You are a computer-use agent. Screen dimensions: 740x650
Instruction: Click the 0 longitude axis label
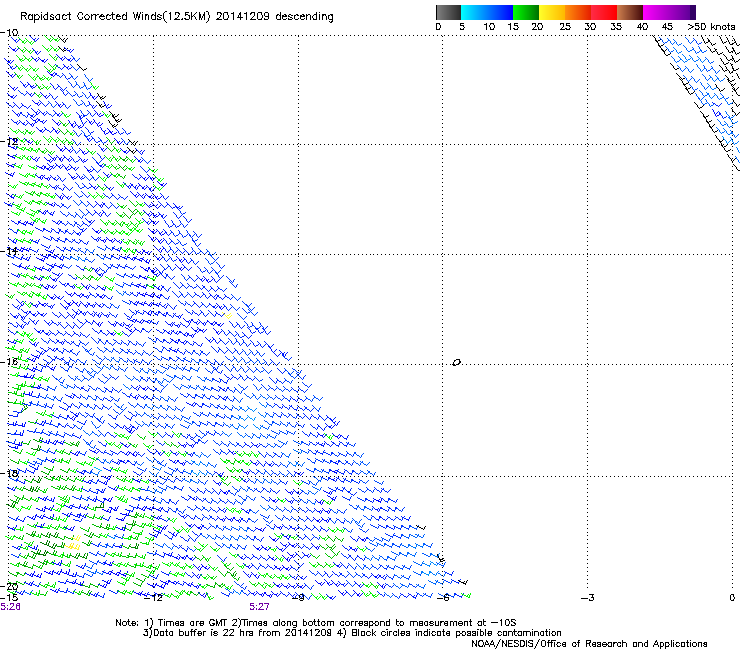tap(732, 598)
